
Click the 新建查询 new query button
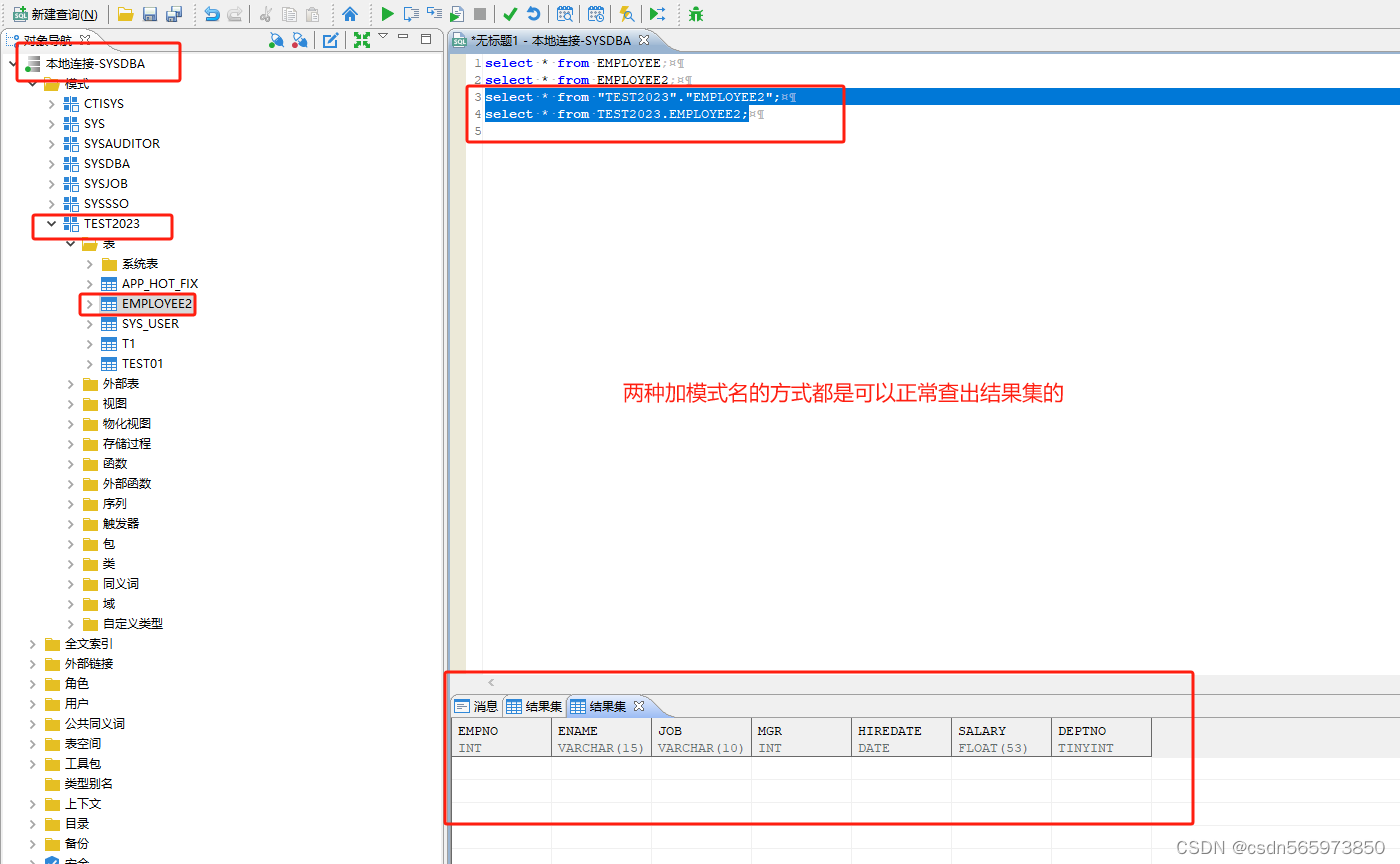pyautogui.click(x=55, y=14)
